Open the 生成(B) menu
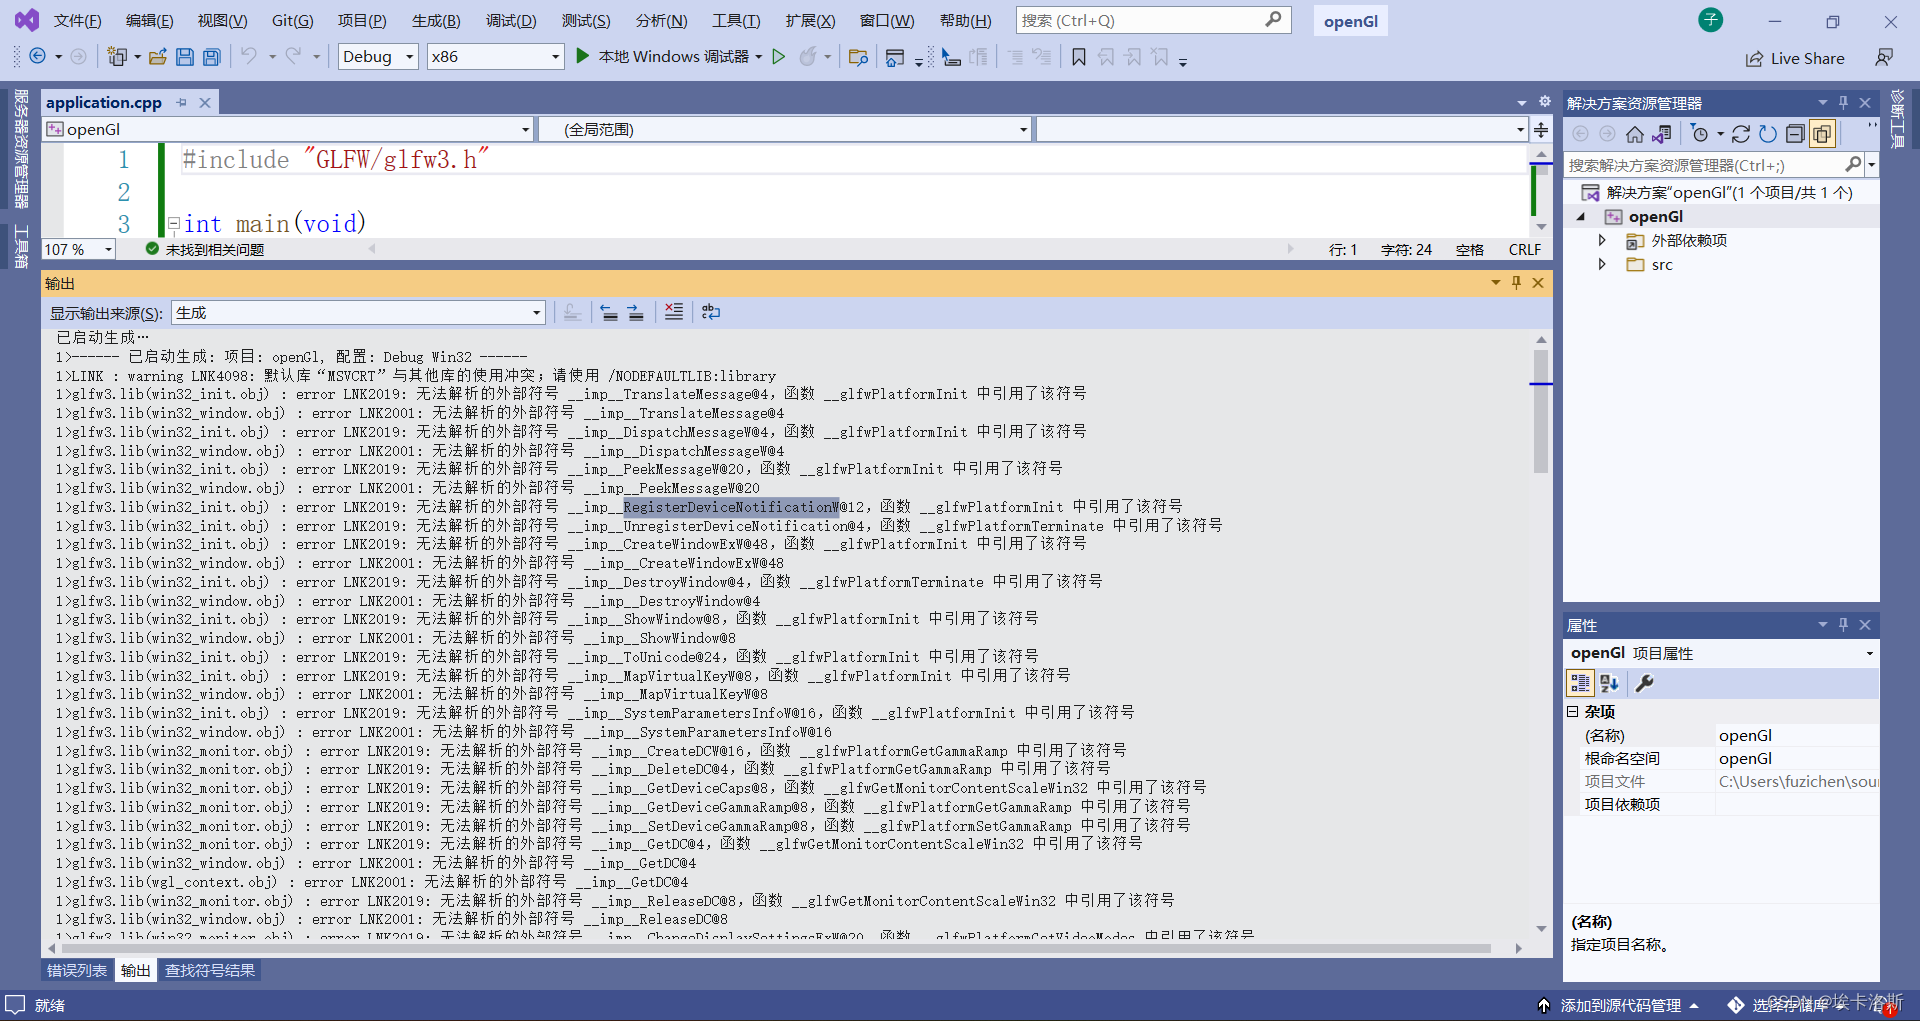 click(x=436, y=20)
